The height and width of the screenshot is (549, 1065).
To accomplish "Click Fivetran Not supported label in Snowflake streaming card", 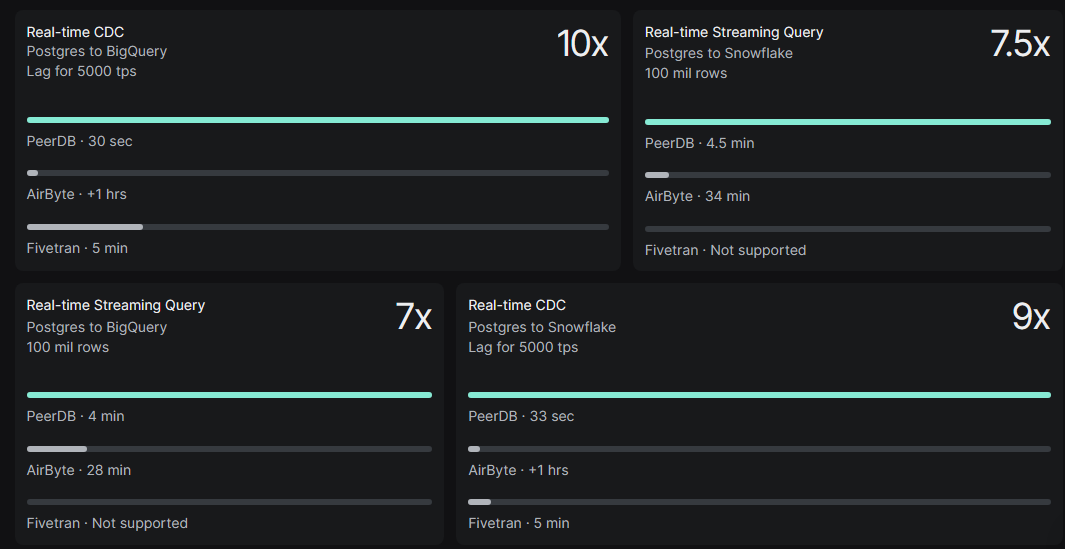I will tap(725, 250).
